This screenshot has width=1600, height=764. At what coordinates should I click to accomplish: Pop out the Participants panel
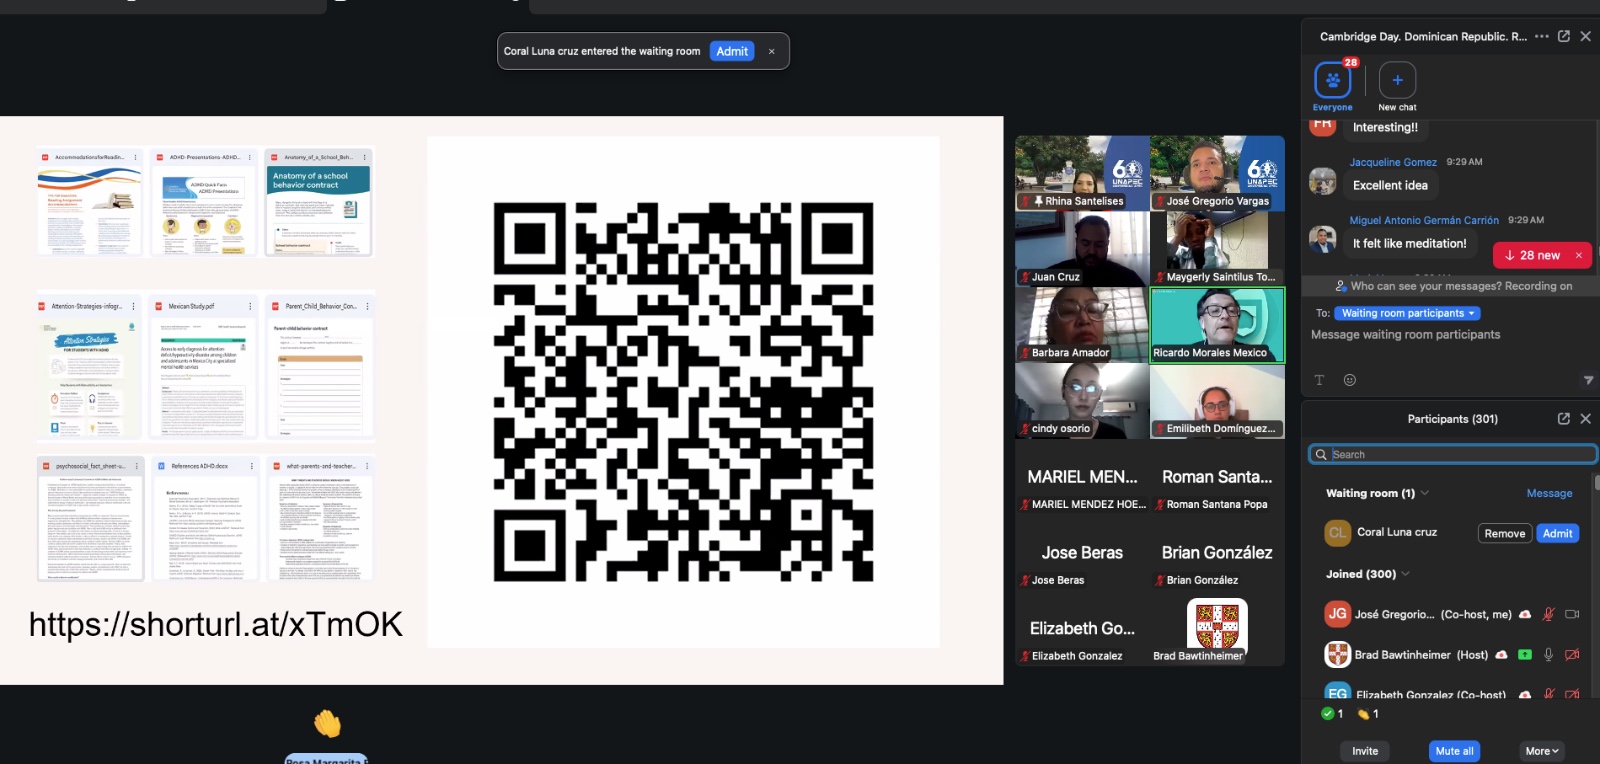[1564, 419]
